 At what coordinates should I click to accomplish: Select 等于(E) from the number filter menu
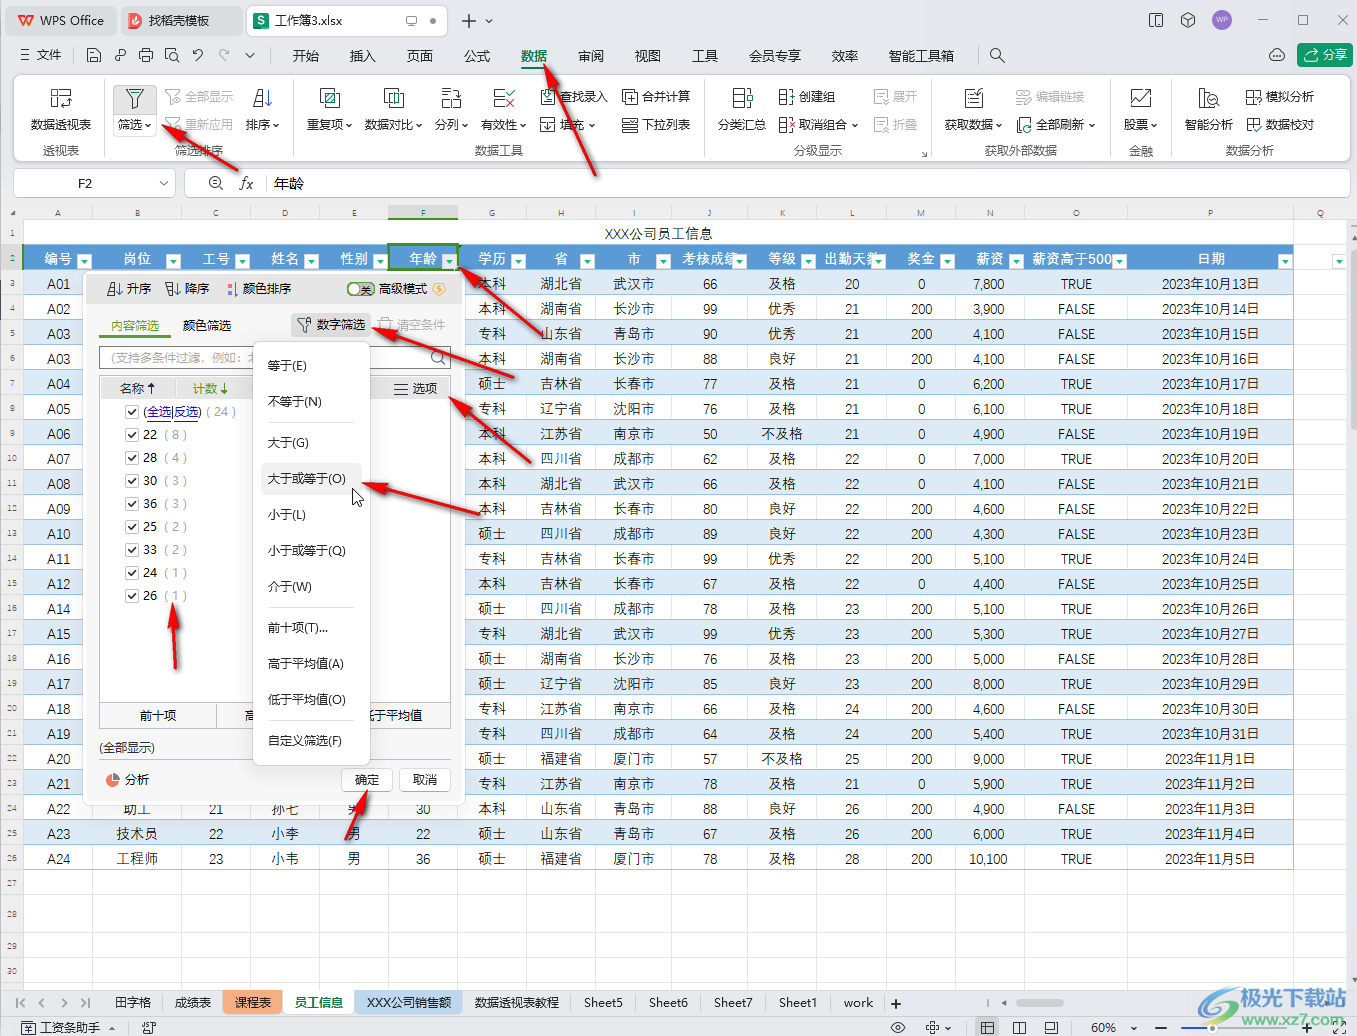(x=288, y=366)
